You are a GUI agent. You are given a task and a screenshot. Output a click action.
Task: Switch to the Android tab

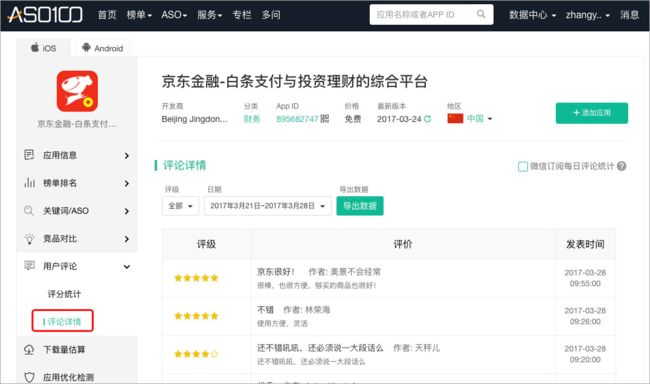[x=102, y=48]
